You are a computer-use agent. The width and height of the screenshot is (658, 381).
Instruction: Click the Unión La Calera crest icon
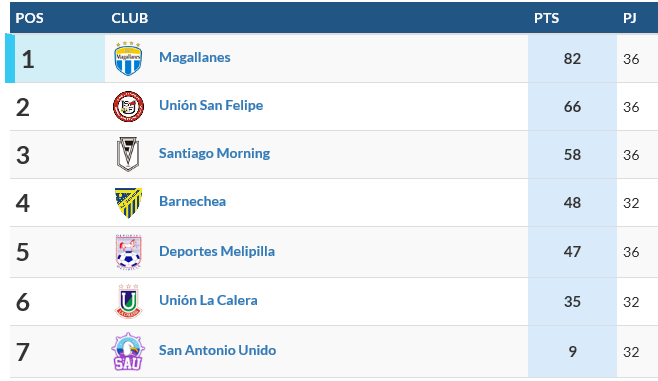(128, 301)
